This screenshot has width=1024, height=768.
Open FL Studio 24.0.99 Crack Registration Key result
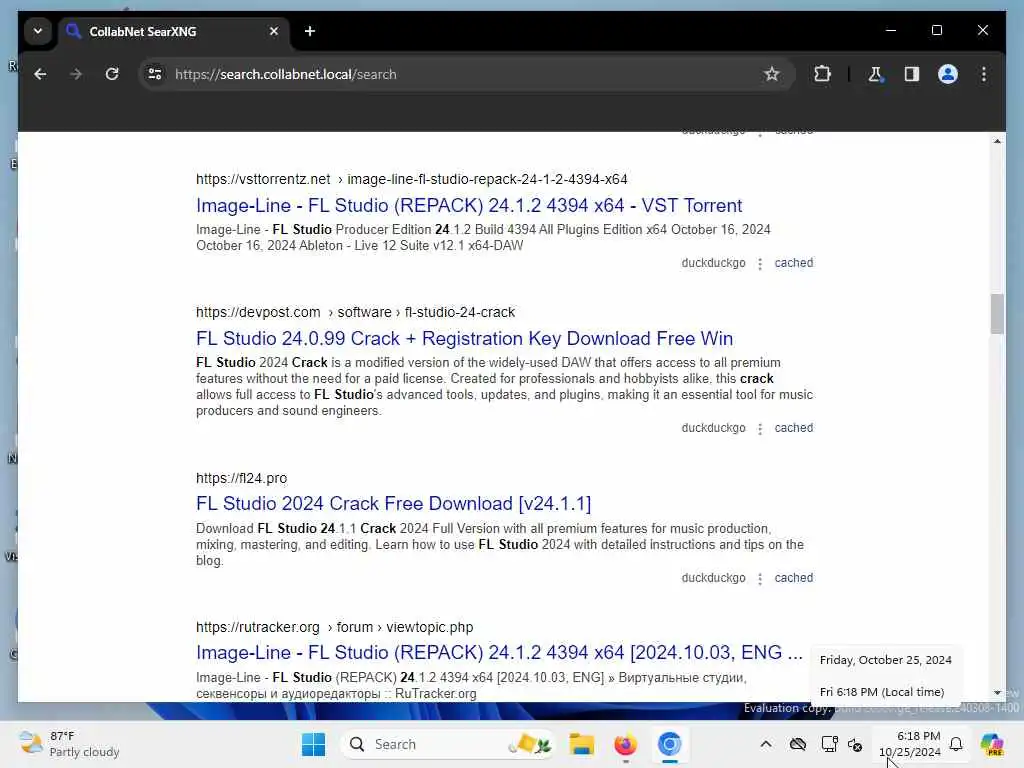[464, 338]
